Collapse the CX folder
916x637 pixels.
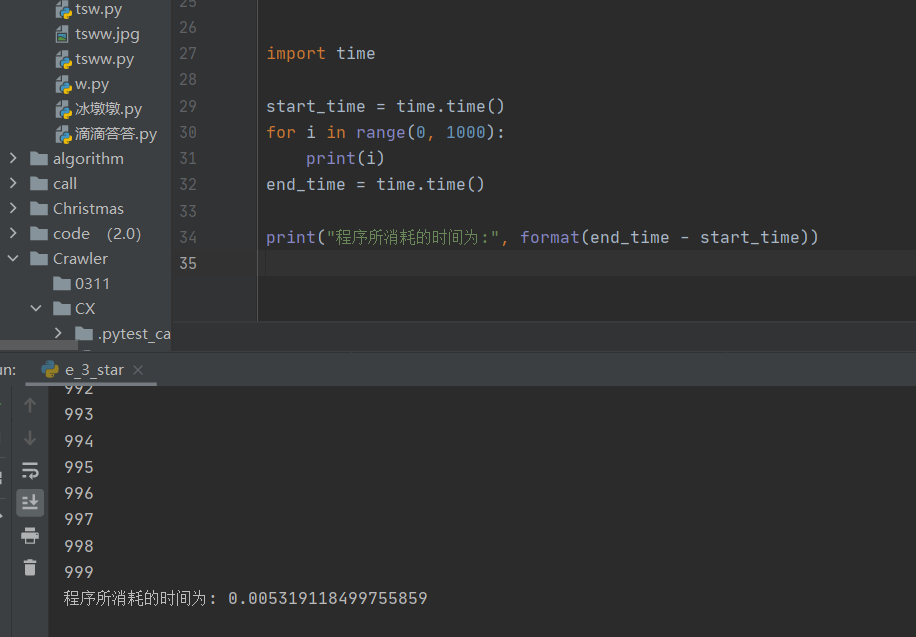(x=36, y=309)
